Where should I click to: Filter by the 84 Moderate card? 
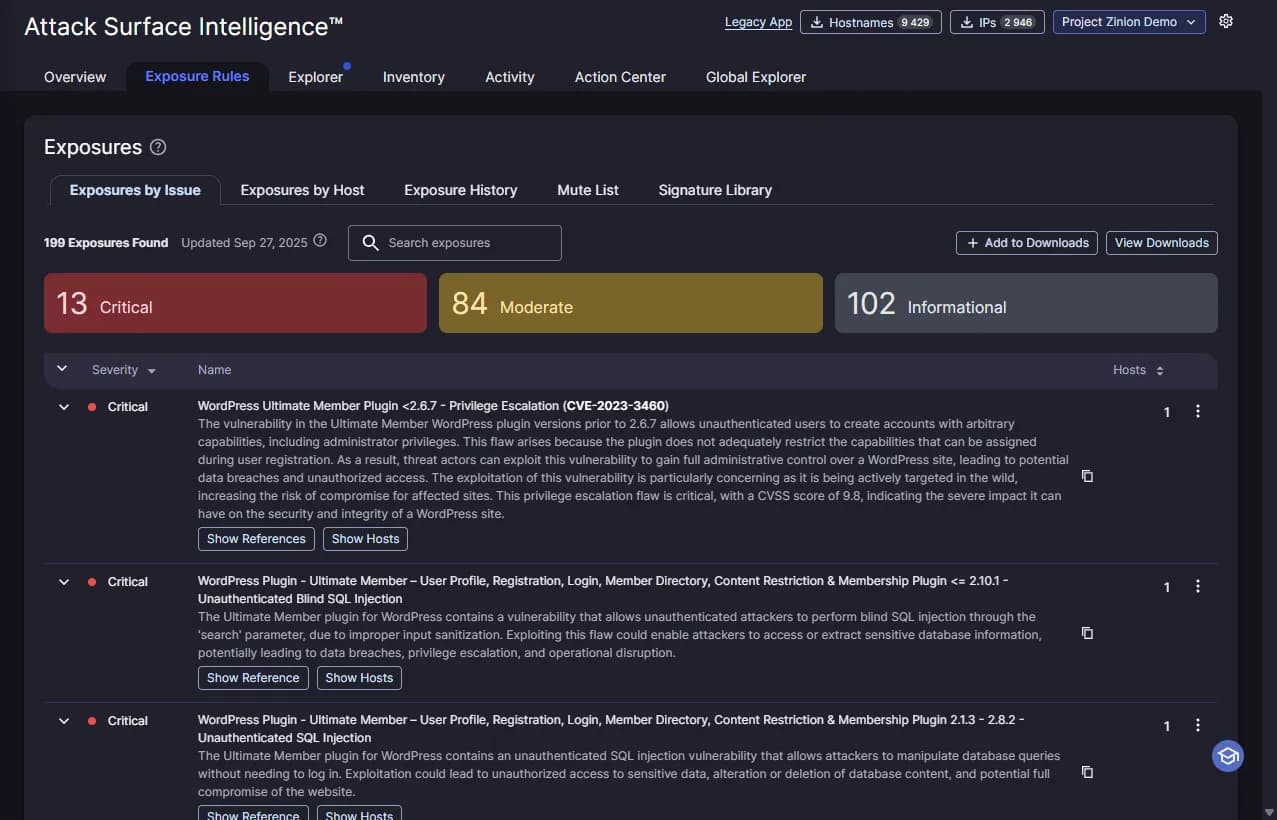[x=631, y=303]
